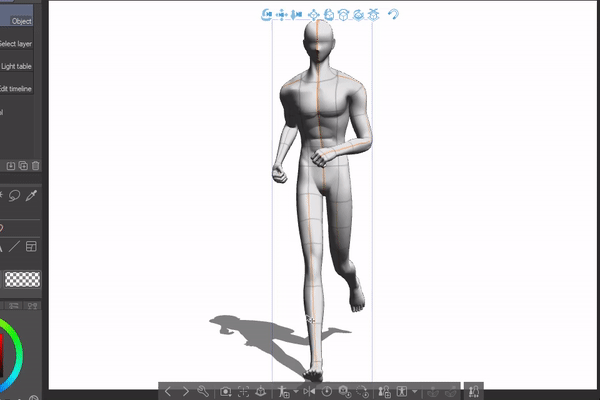
Task: Select the rotate object around axis icon
Action: click(x=358, y=15)
